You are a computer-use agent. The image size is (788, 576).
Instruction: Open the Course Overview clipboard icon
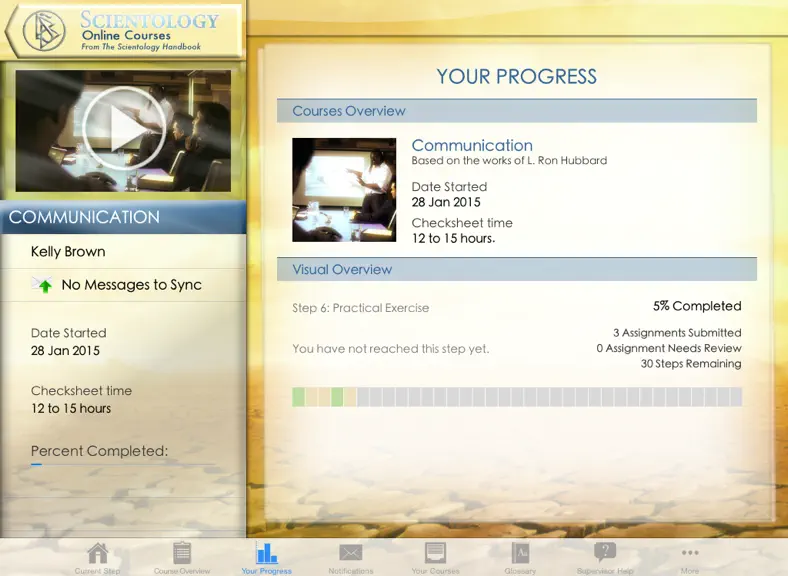click(182, 553)
